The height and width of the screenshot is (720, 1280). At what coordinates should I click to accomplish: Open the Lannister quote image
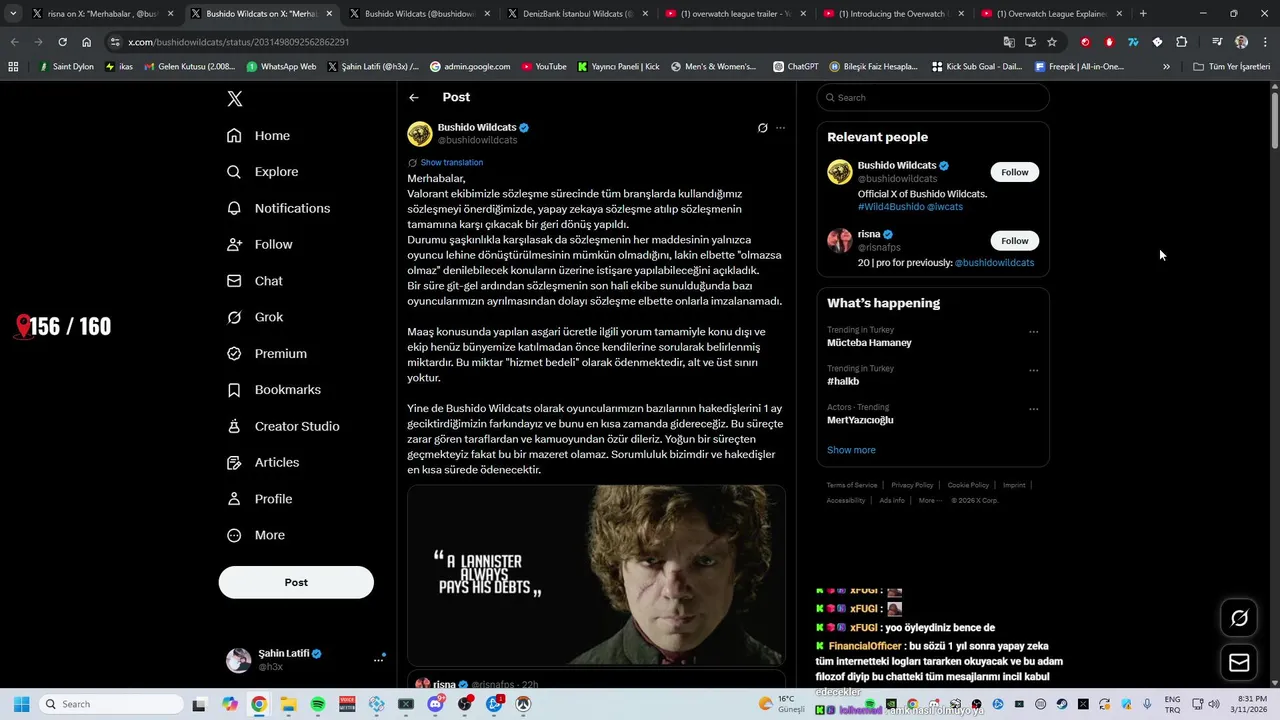(596, 575)
